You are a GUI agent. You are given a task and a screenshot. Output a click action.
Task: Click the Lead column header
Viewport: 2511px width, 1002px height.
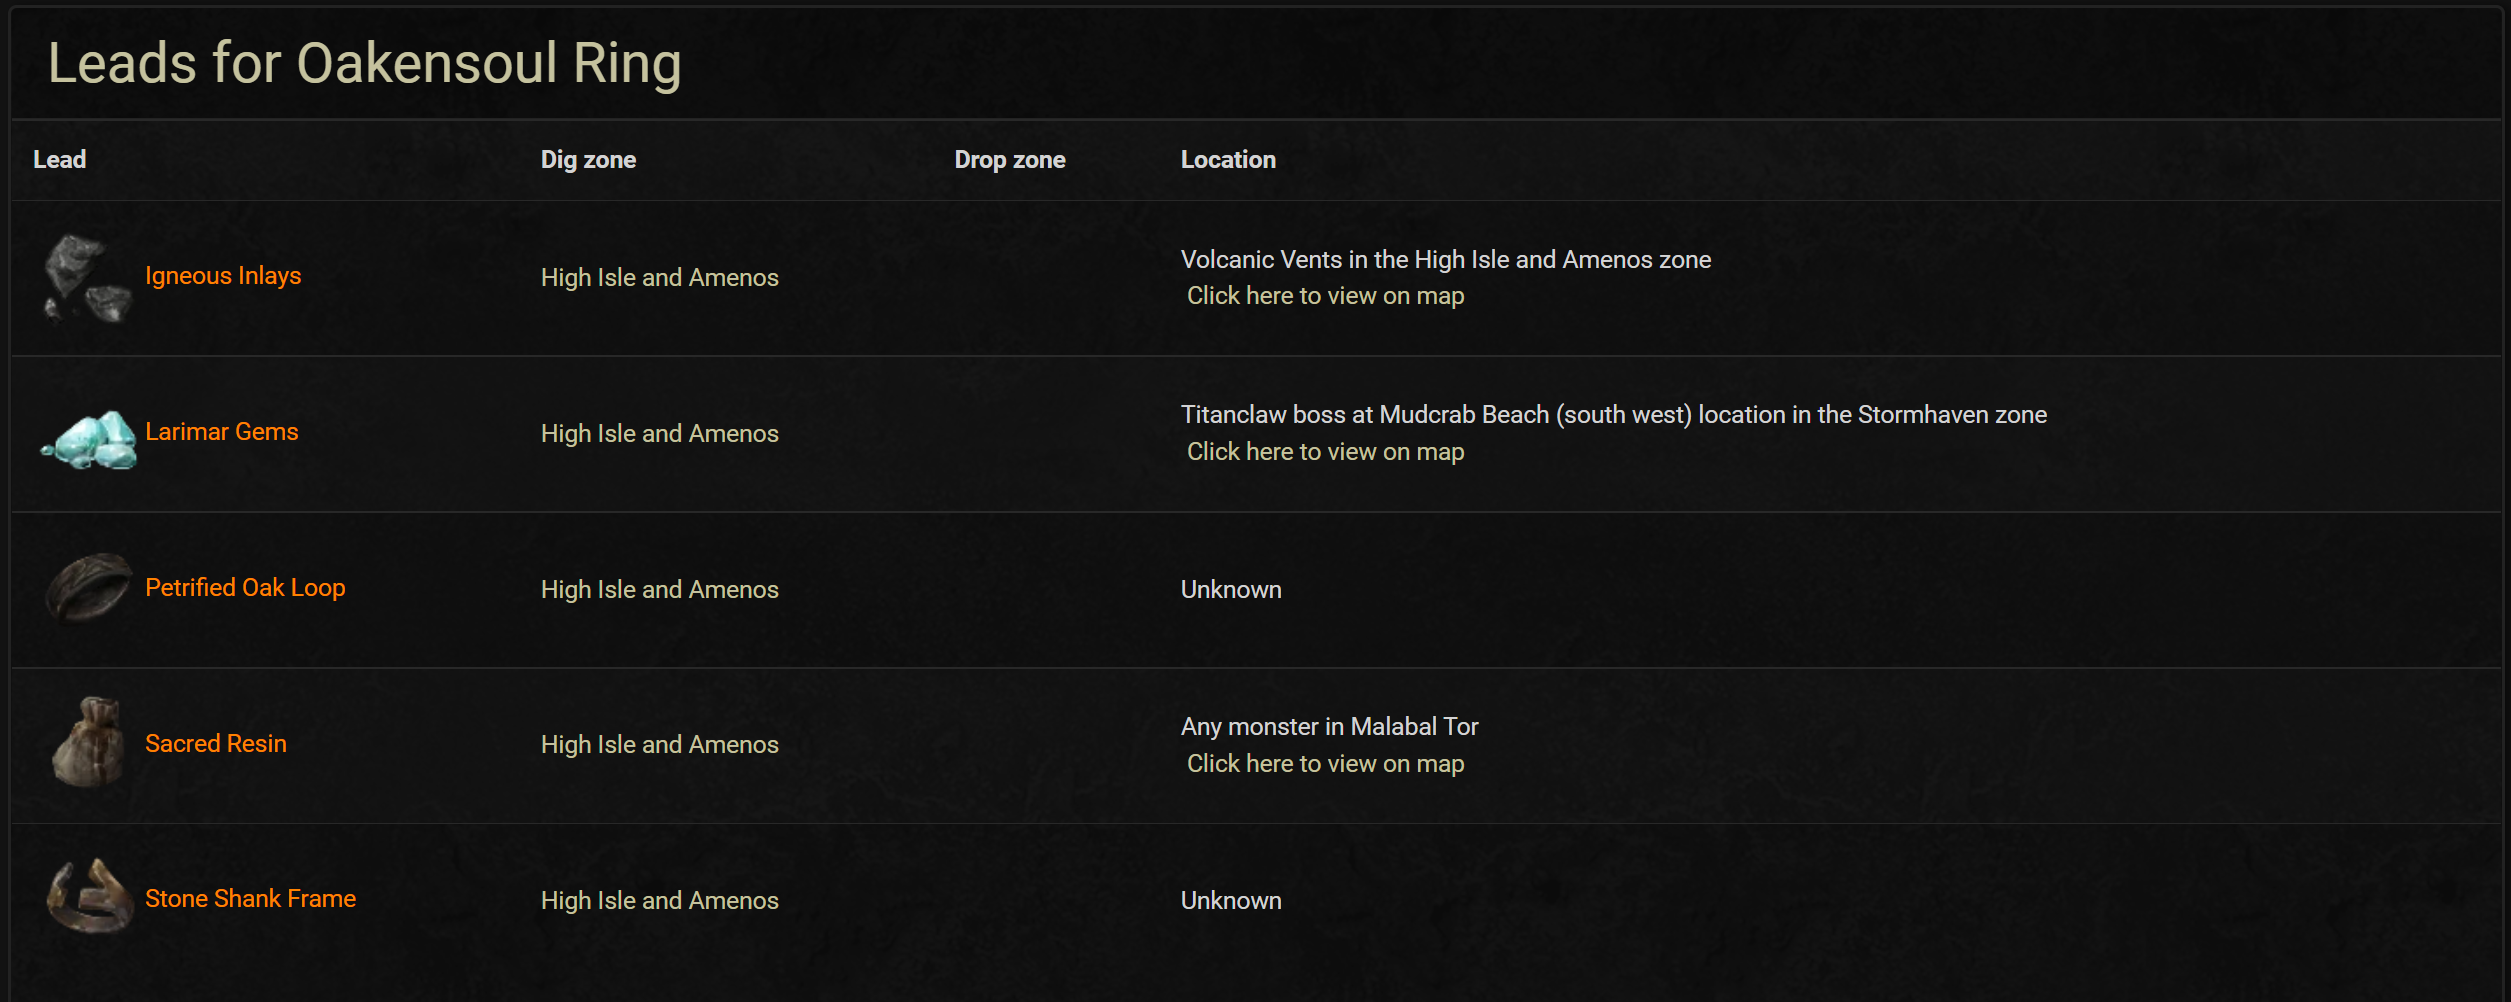pos(60,160)
